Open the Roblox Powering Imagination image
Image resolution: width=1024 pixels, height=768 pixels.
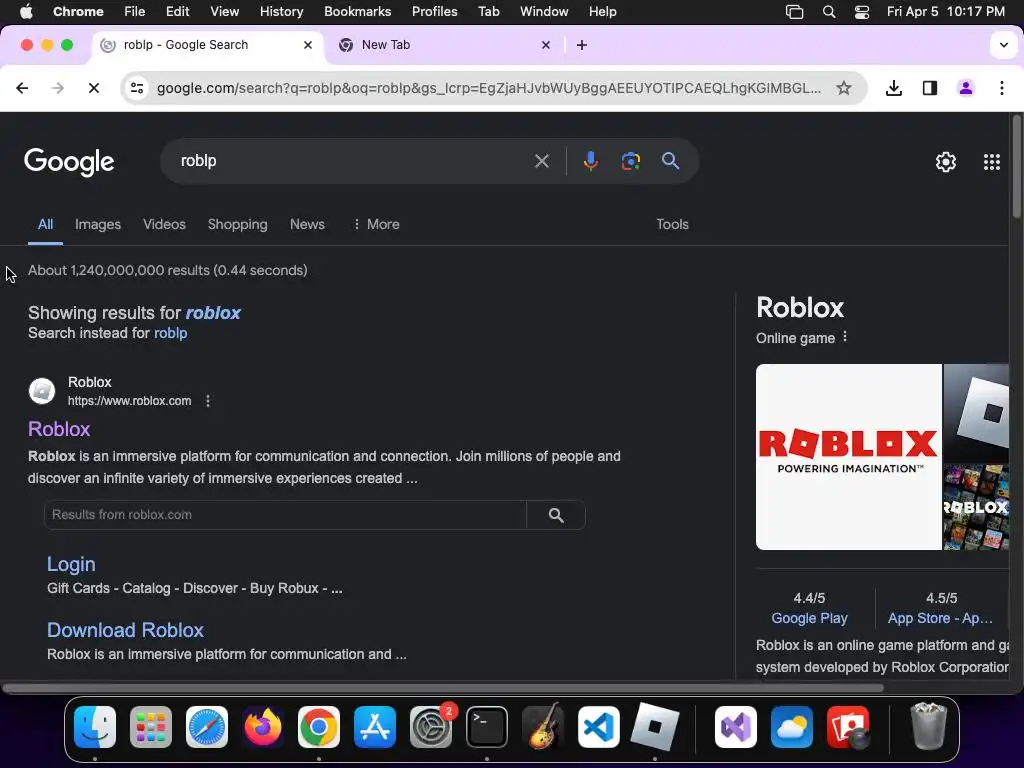848,456
